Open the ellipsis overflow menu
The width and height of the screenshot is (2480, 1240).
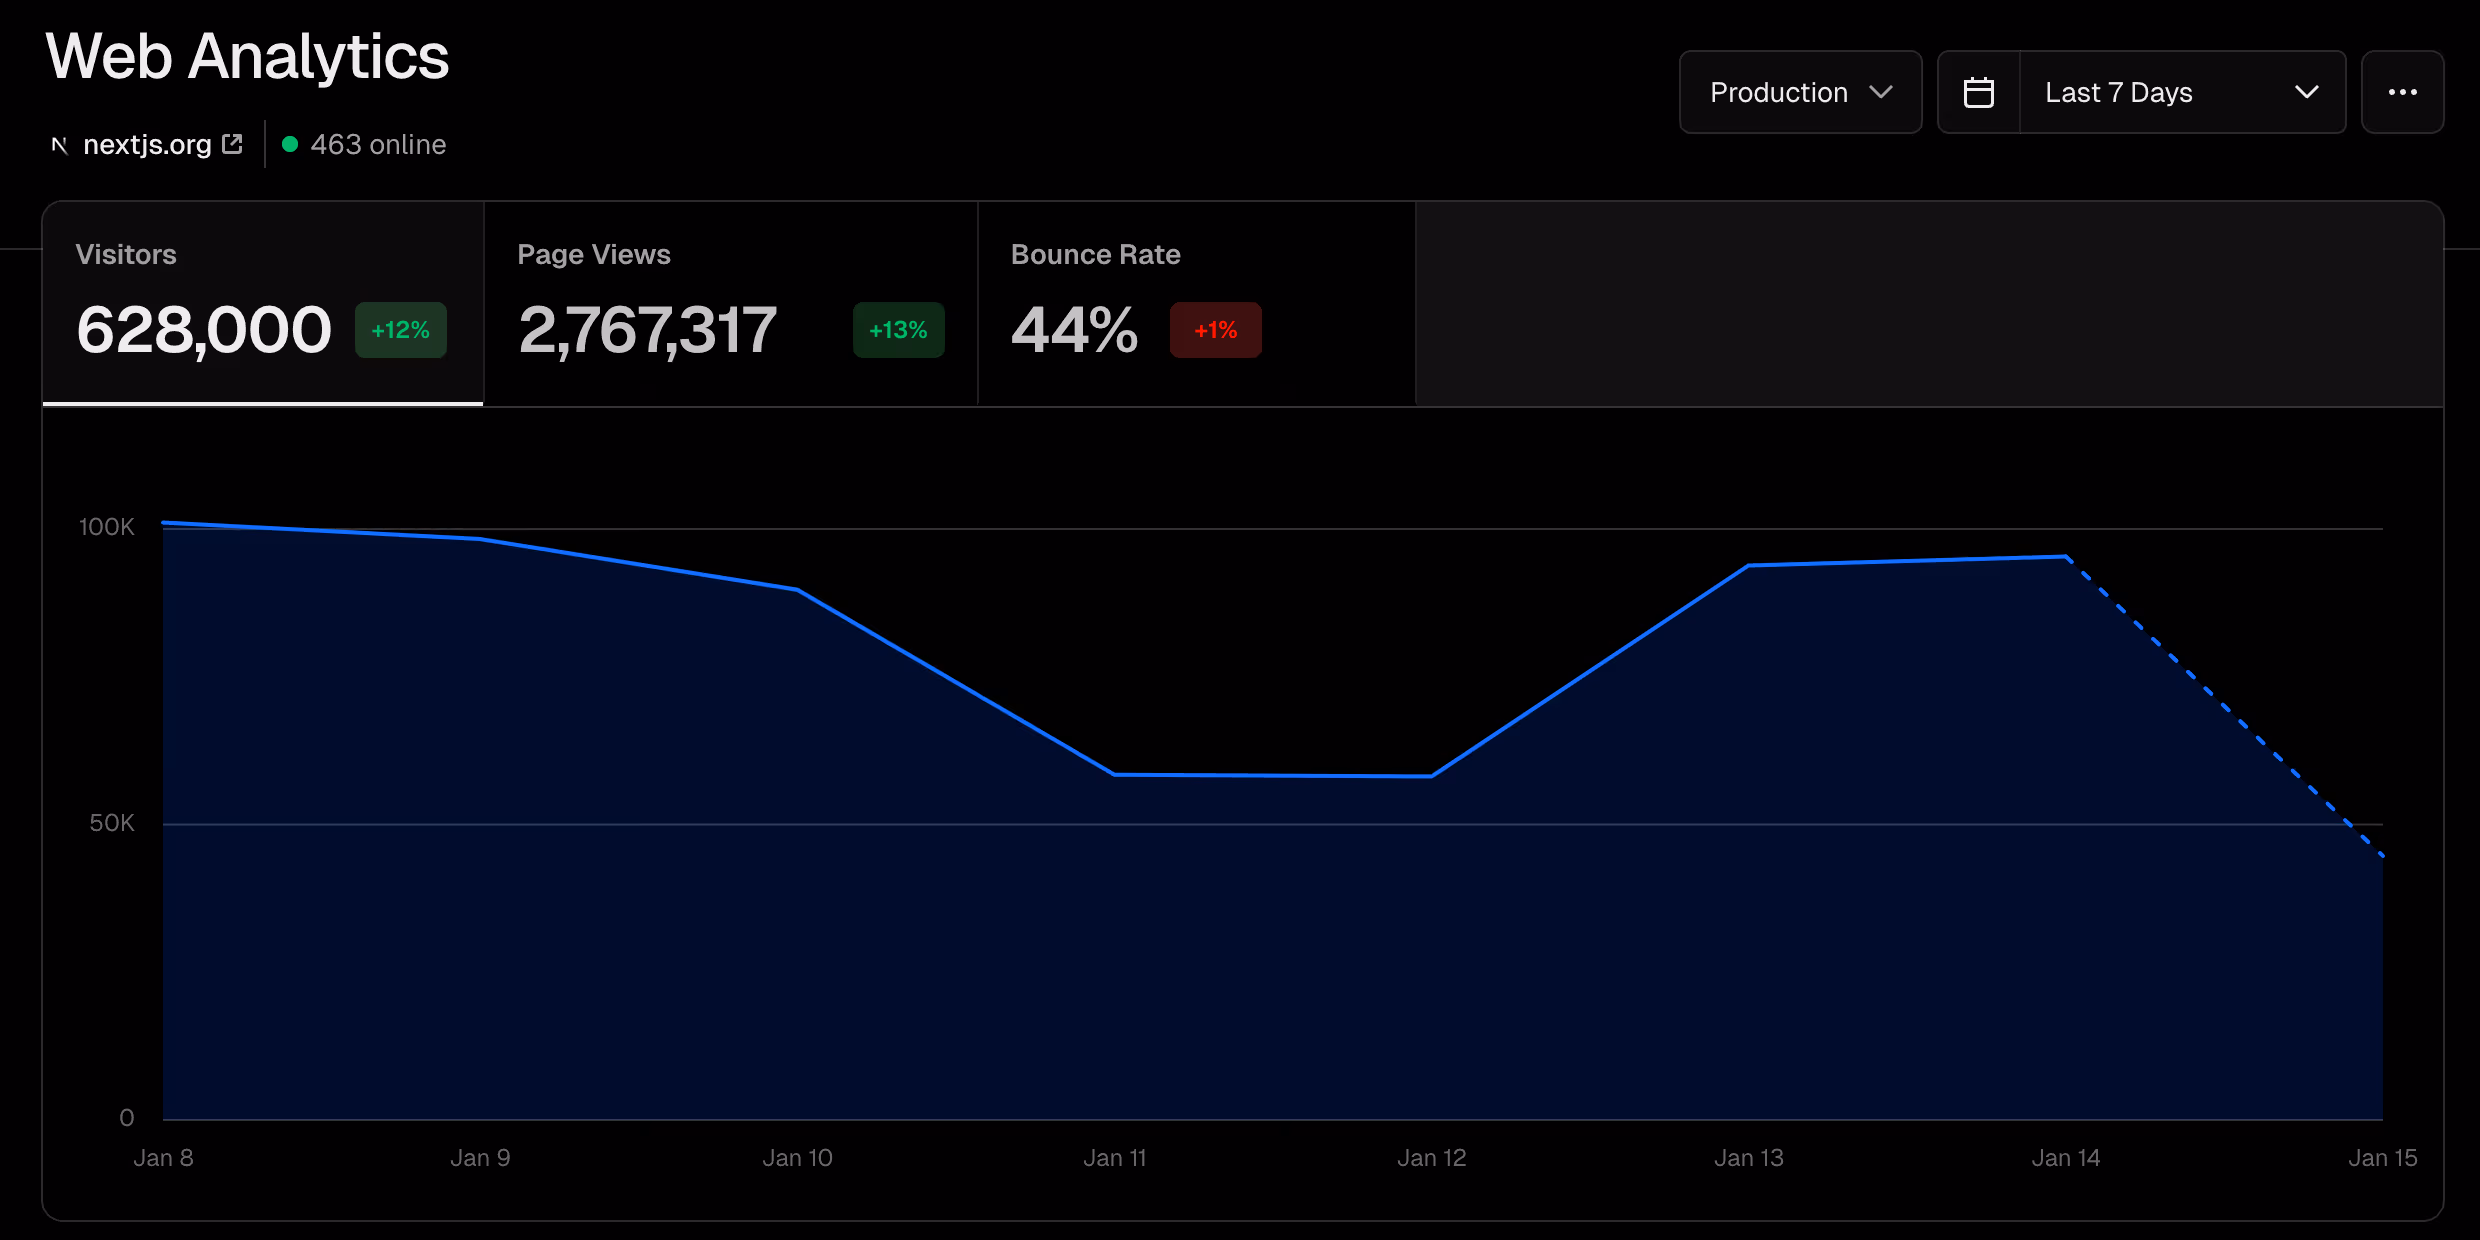click(x=2403, y=91)
